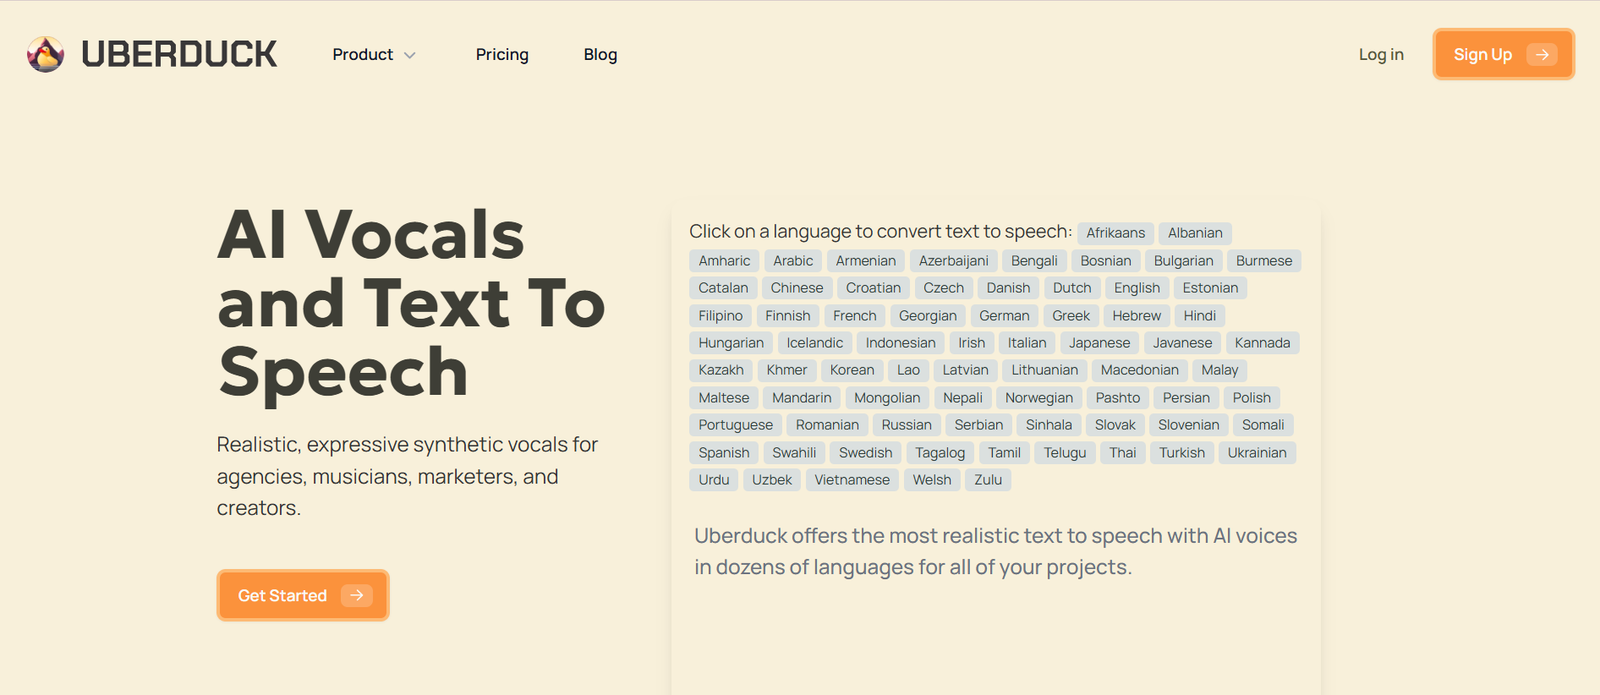Select the Mandarin language chip

pos(801,398)
